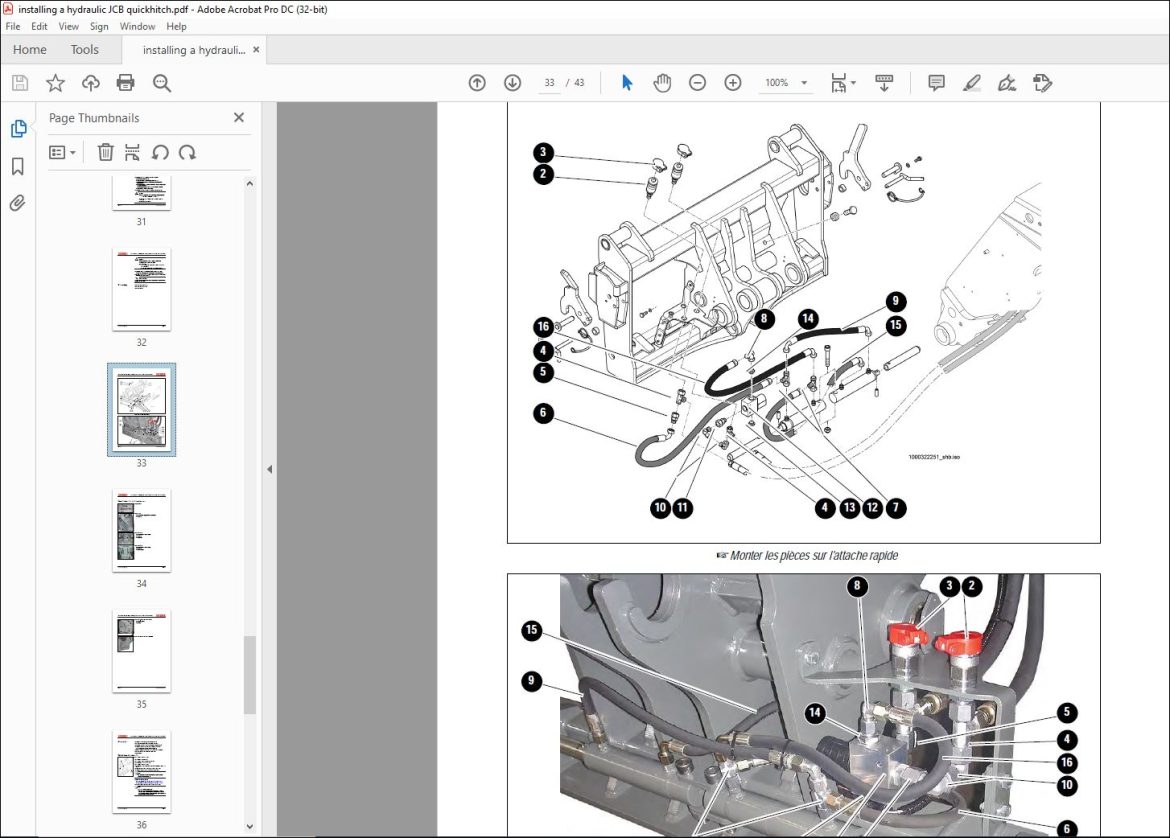Select the Highlight text pen tool
1170x838 pixels.
[972, 83]
